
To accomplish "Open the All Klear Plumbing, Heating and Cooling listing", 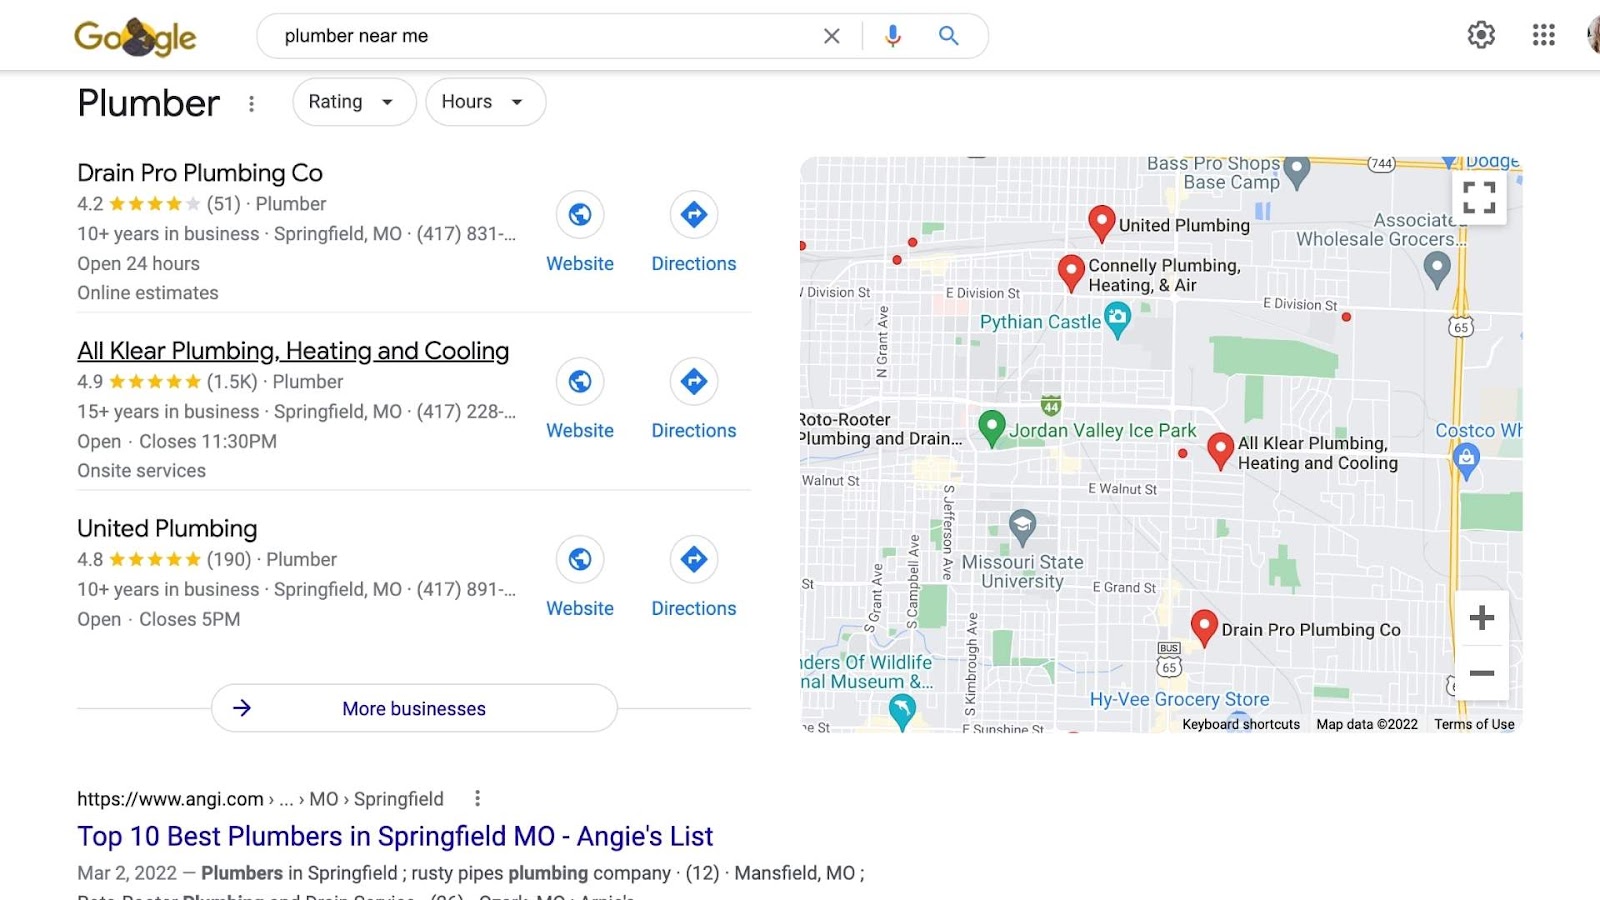I will point(293,351).
